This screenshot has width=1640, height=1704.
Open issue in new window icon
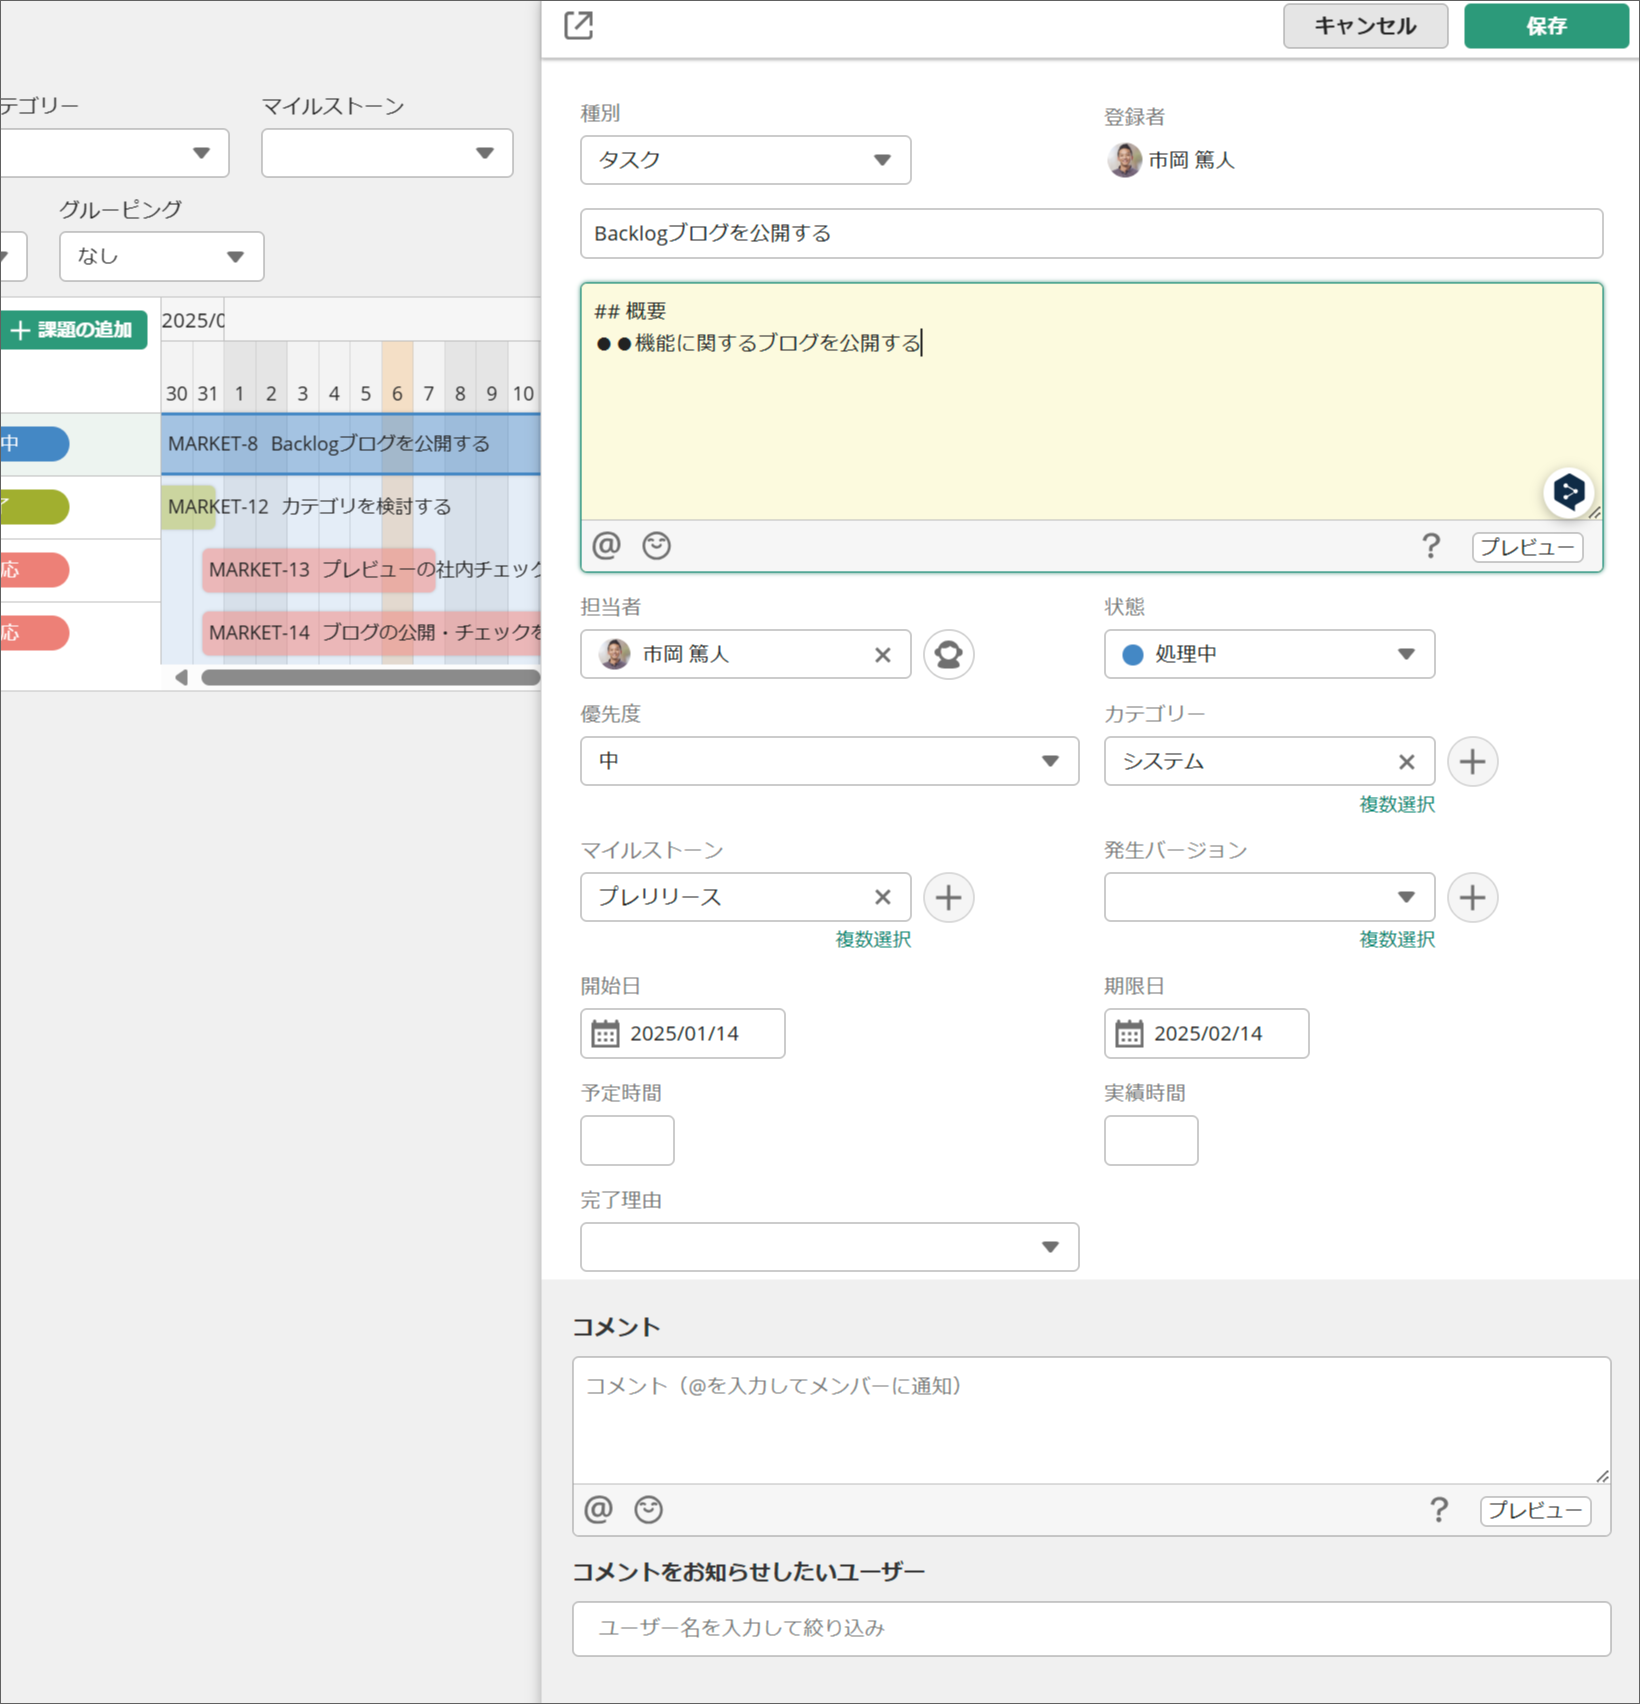click(579, 25)
